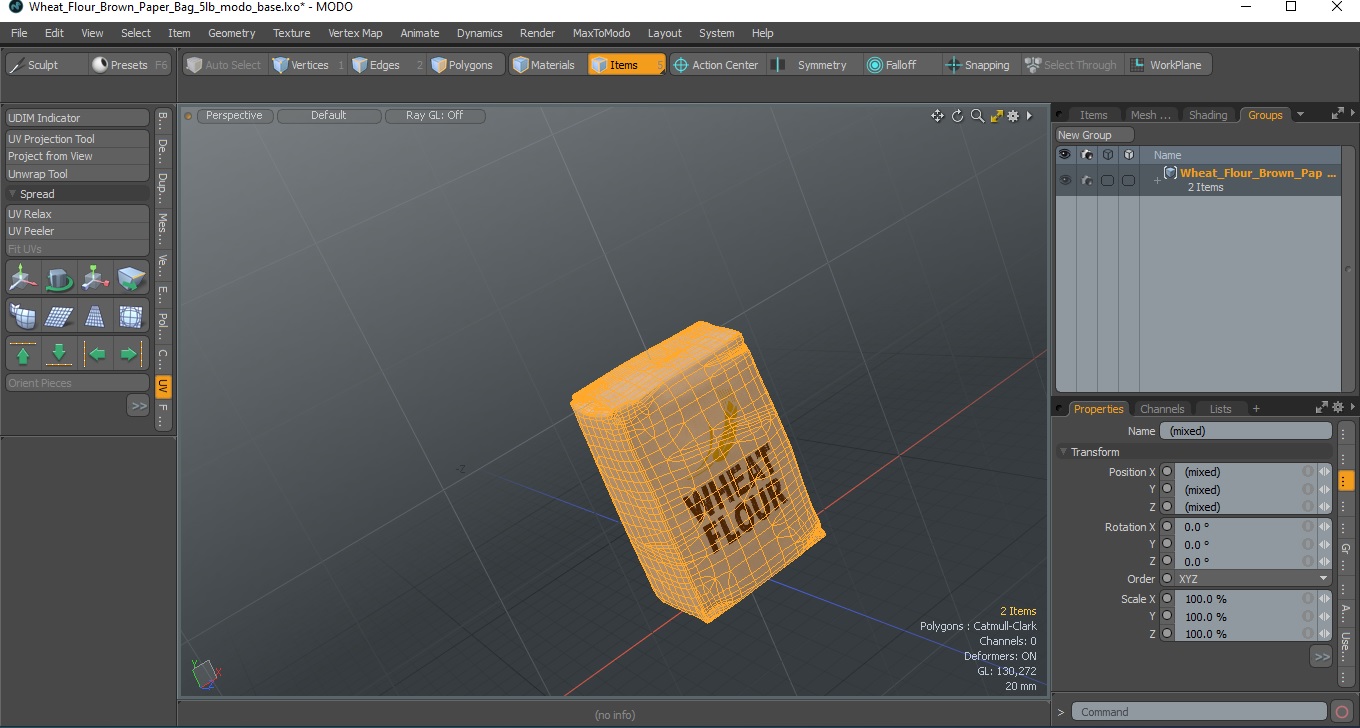Click the viewport move/pan icon
Screen dimensions: 1360x728
[937, 116]
